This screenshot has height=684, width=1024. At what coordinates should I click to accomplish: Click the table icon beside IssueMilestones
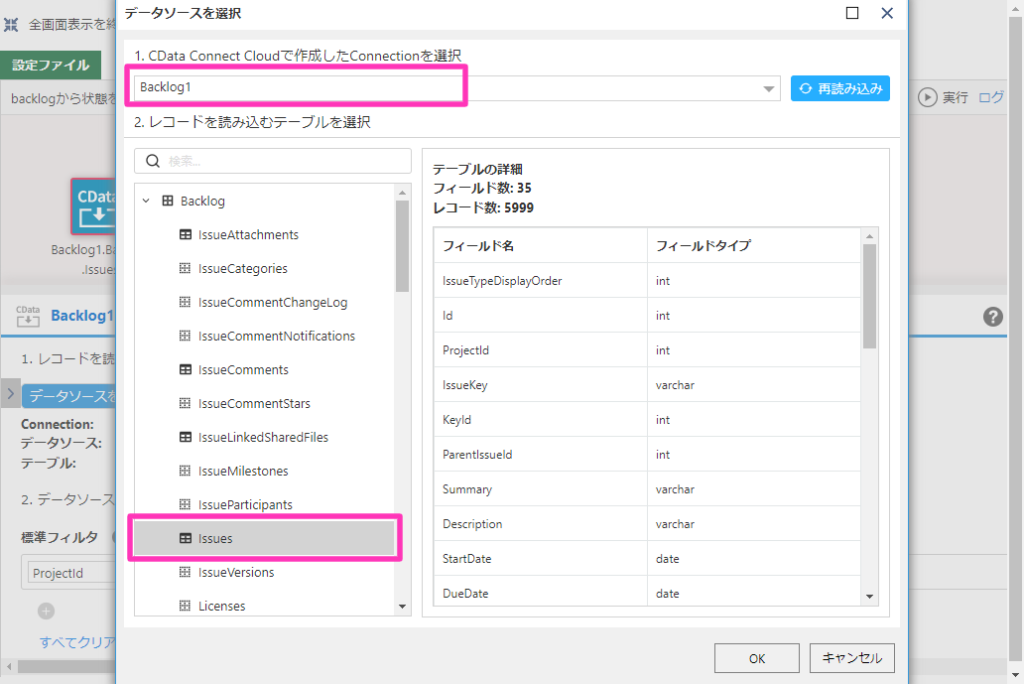point(185,471)
